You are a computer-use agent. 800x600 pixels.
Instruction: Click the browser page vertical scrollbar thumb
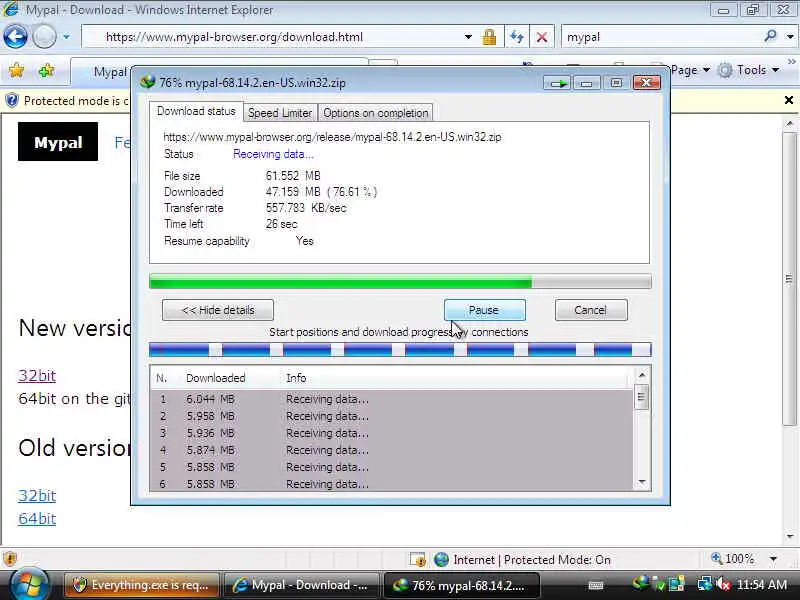pyautogui.click(x=789, y=279)
